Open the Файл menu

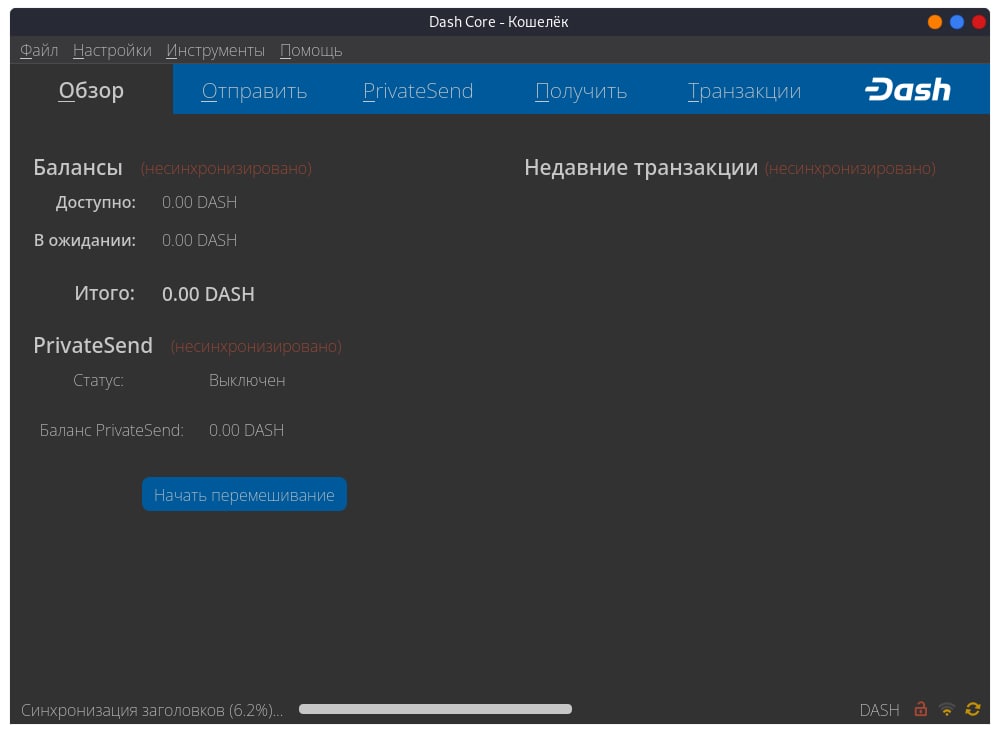tap(39, 50)
